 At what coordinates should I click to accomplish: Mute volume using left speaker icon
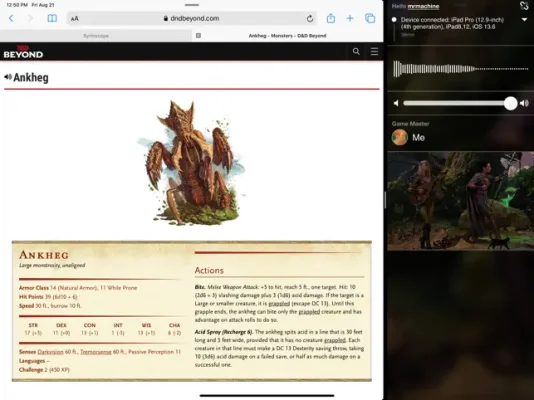pyautogui.click(x=396, y=103)
